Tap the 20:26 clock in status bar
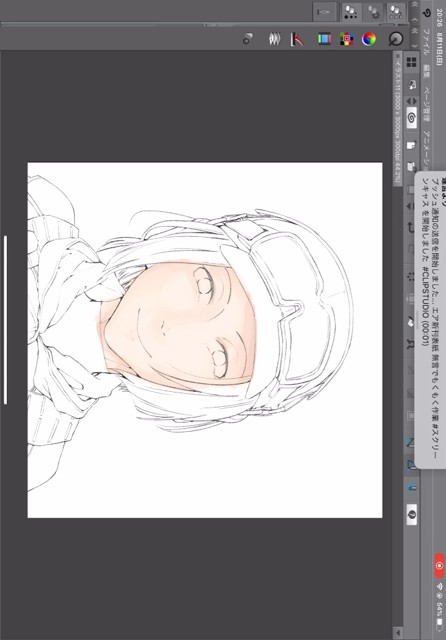Viewport: 446px width, 640px height. point(439,16)
